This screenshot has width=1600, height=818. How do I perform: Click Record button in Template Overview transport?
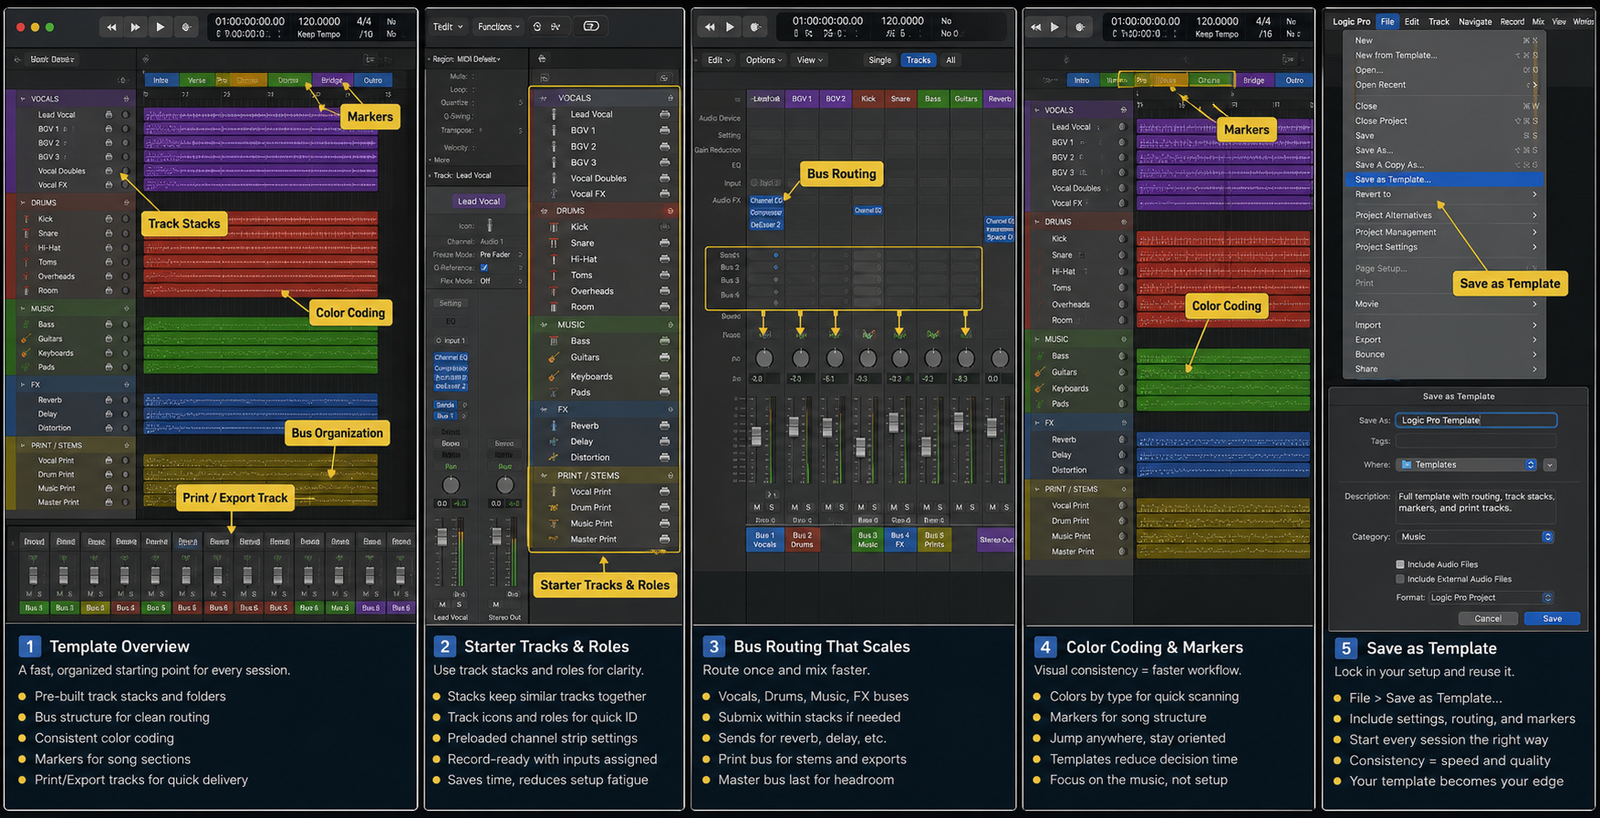[x=186, y=27]
